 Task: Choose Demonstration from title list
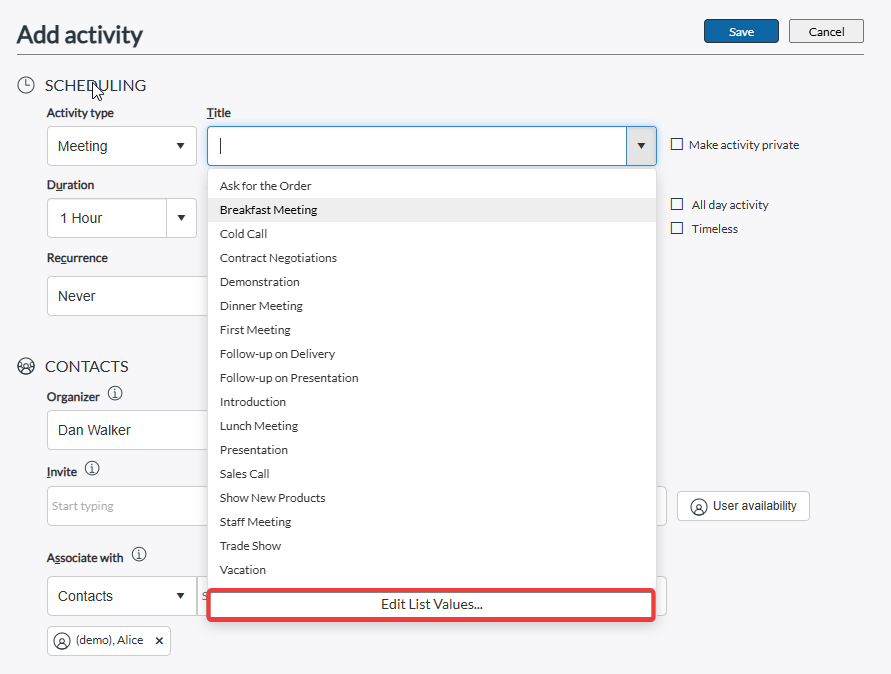coord(432,282)
